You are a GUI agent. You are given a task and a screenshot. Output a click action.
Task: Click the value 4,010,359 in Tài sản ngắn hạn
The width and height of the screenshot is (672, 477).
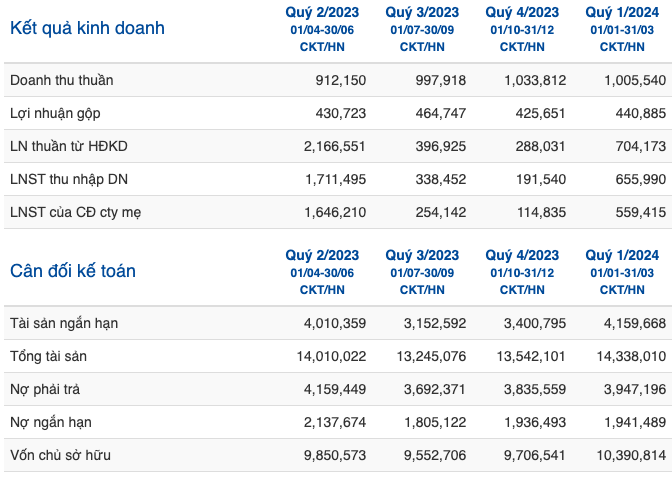(335, 323)
